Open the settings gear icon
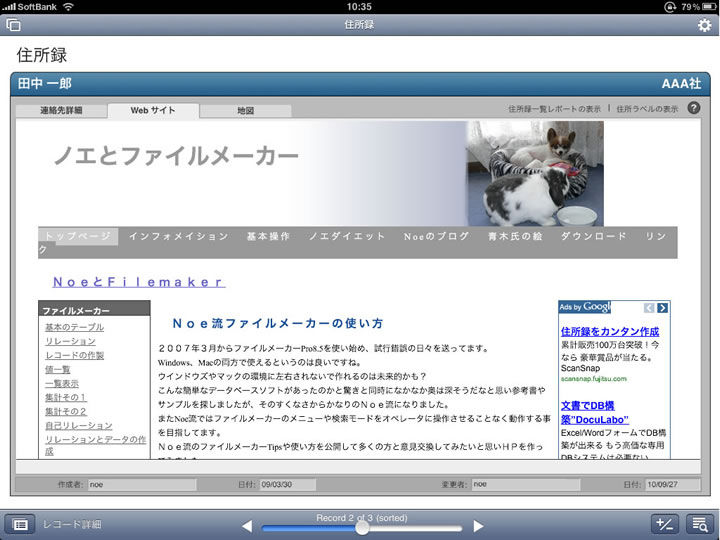Image resolution: width=720 pixels, height=540 pixels. [704, 25]
